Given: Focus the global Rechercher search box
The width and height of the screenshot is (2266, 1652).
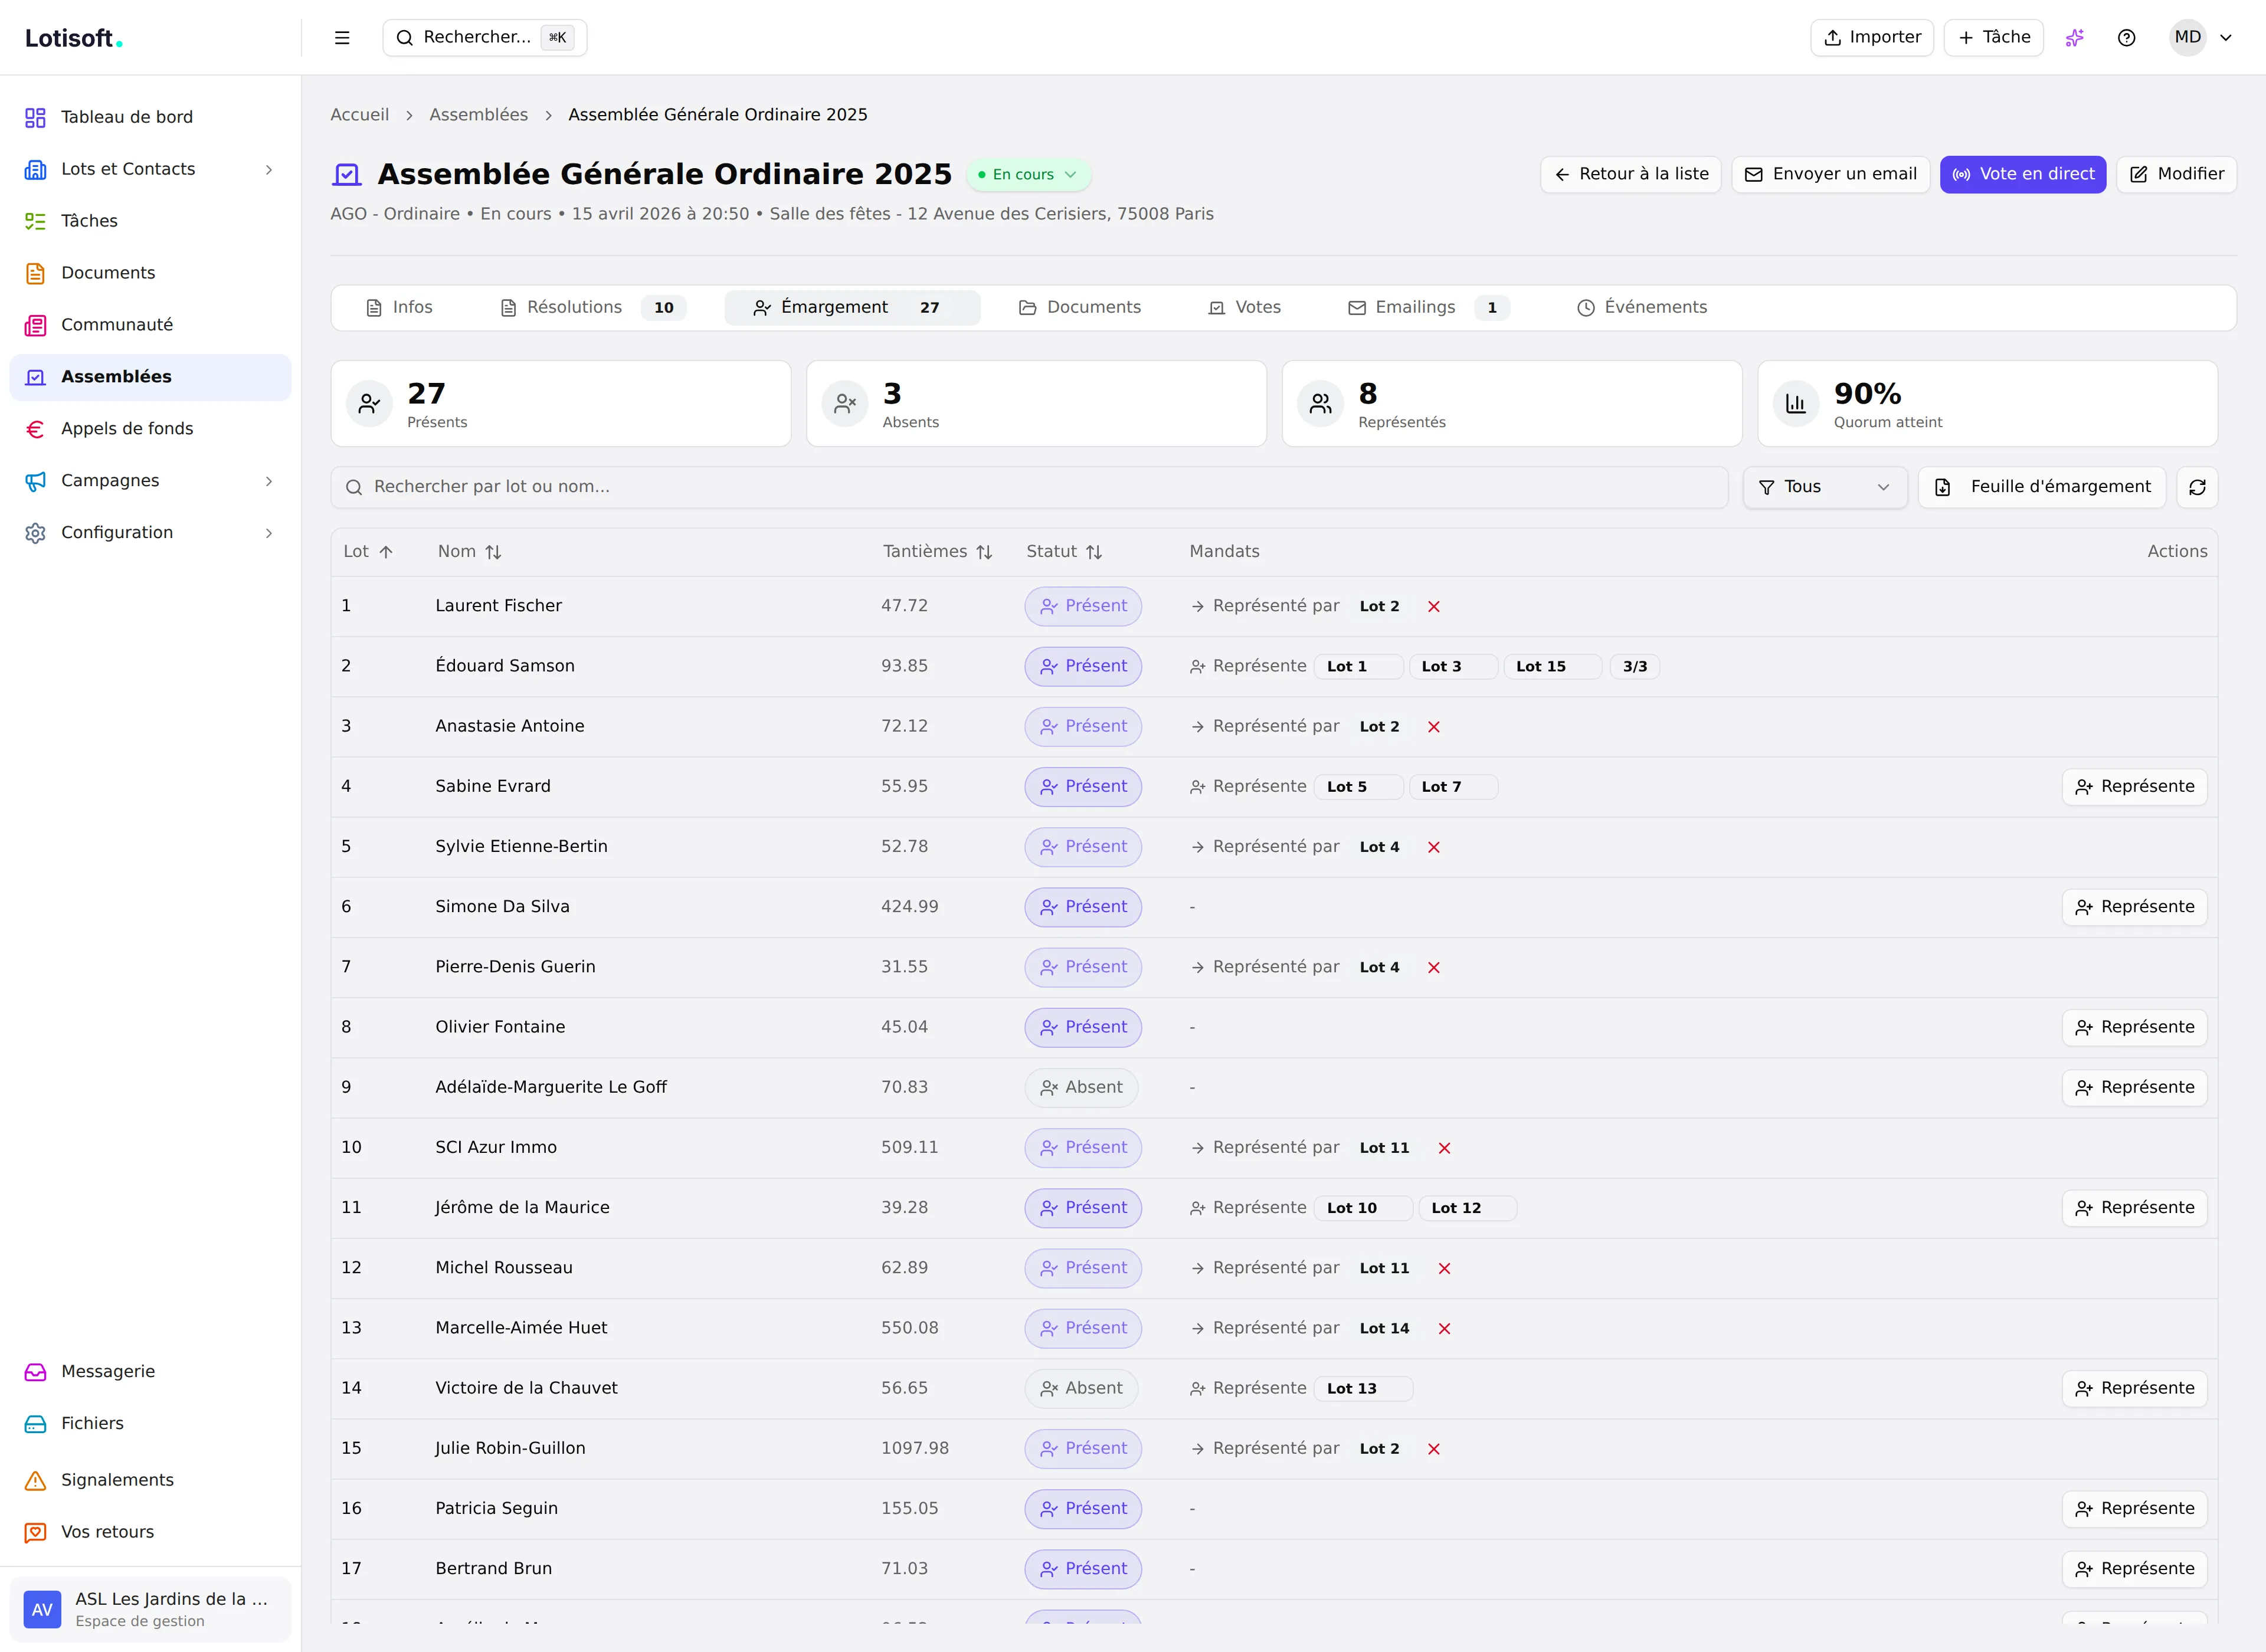Looking at the screenshot, I should pyautogui.click(x=485, y=38).
